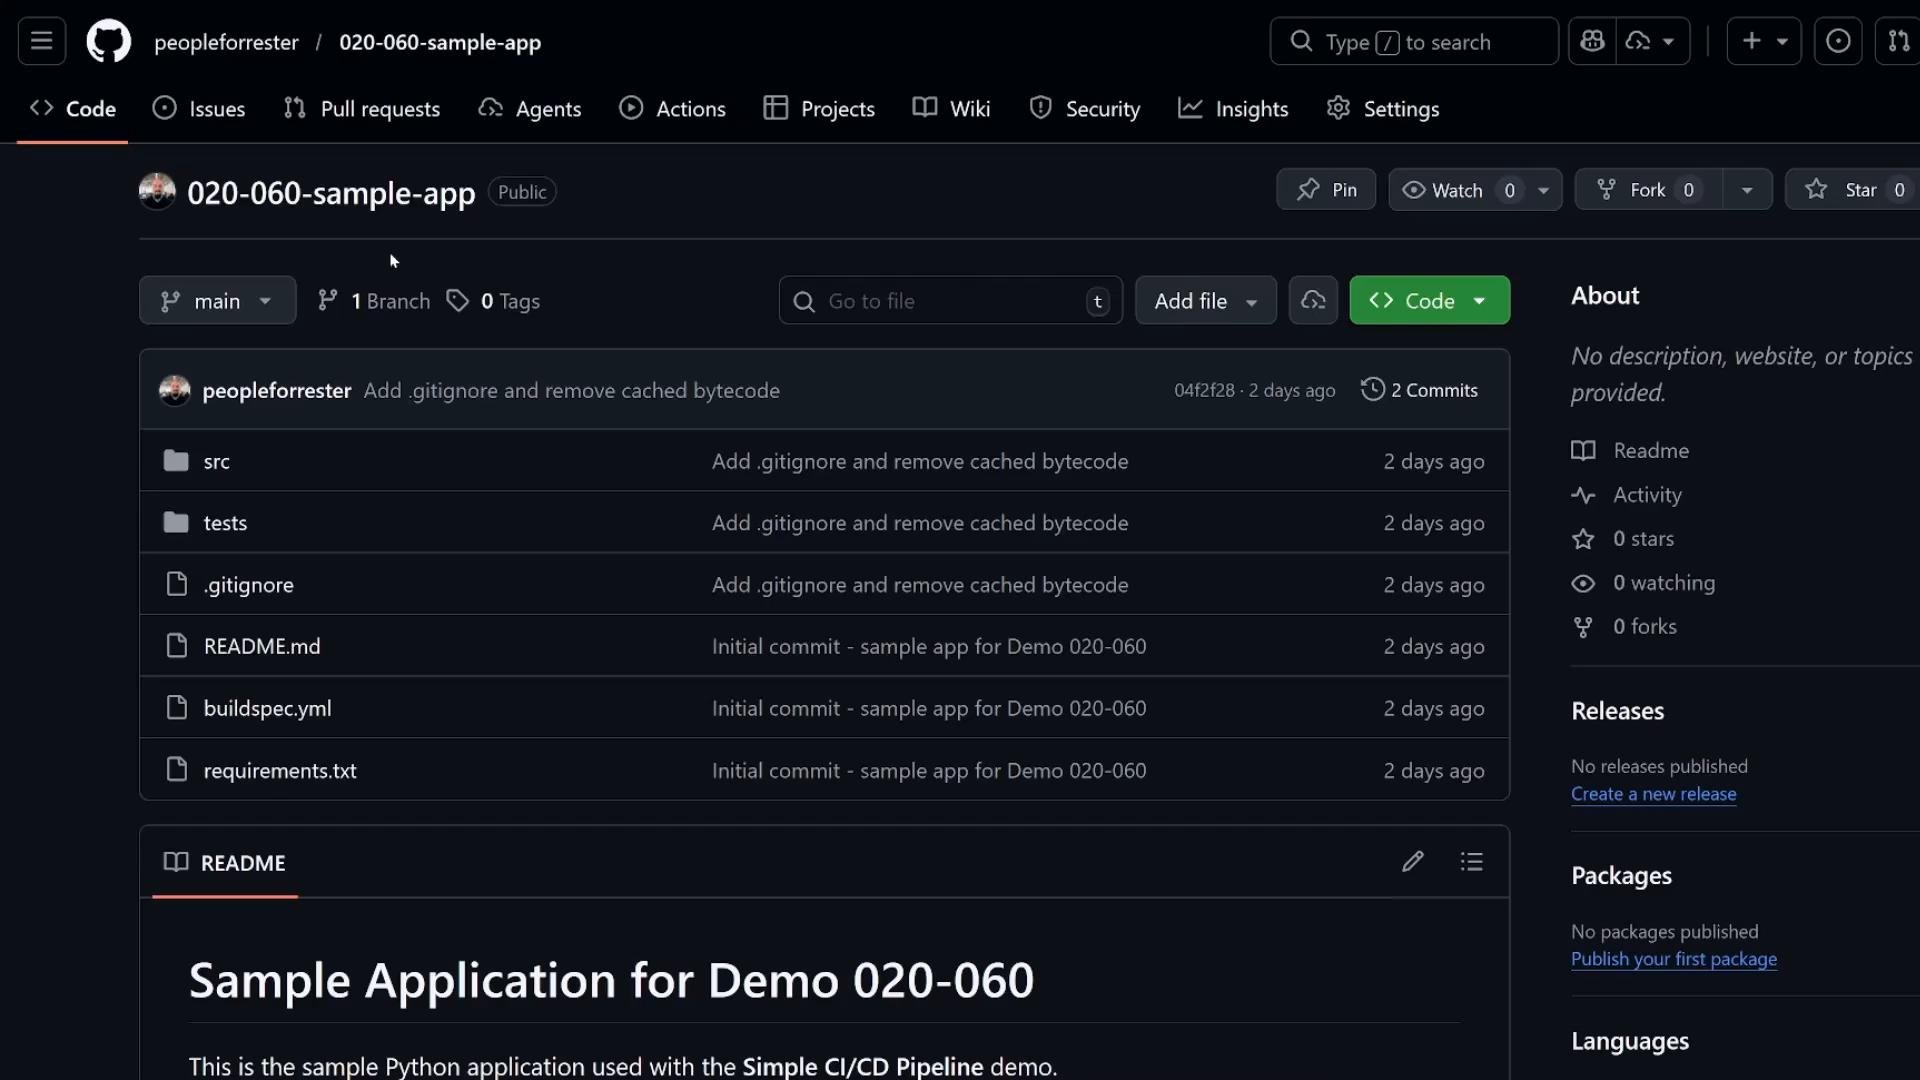
Task: View the 2 Commits history
Action: (1419, 390)
